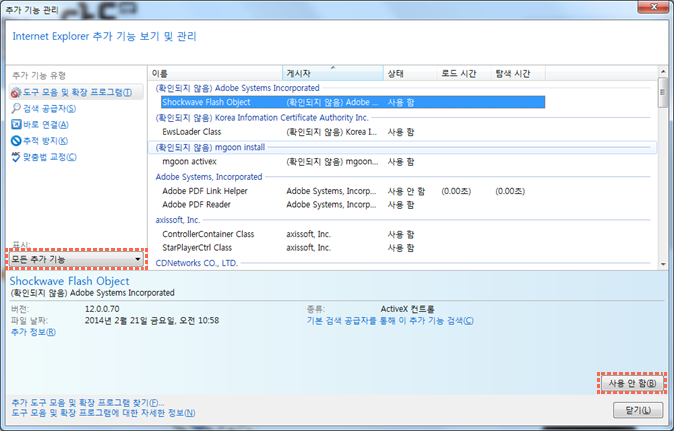674x431 pixels.
Task: Sort list by 게시자 column header
Action: (x=333, y=73)
